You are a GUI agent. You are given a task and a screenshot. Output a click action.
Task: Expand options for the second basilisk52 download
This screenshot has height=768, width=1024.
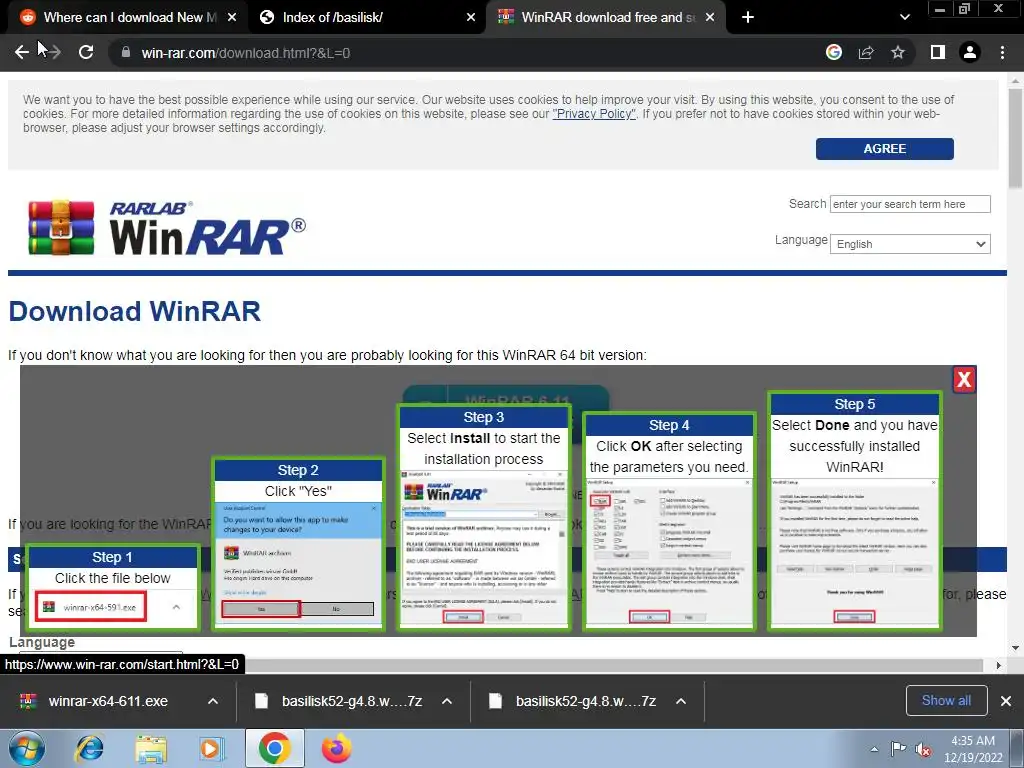tap(681, 701)
